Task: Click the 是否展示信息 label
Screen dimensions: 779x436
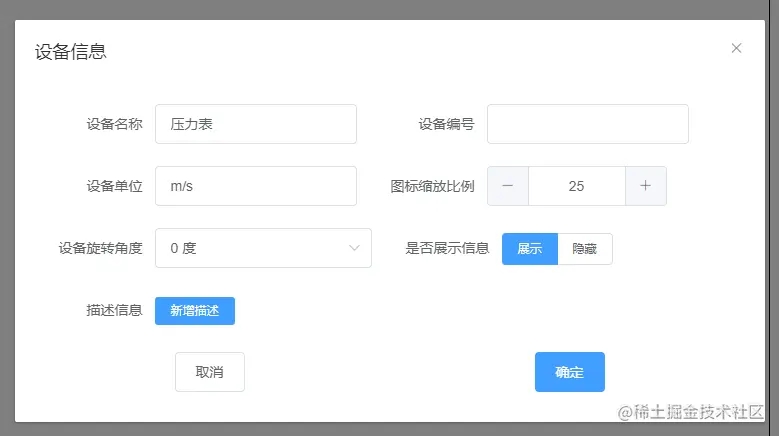Action: [x=447, y=248]
